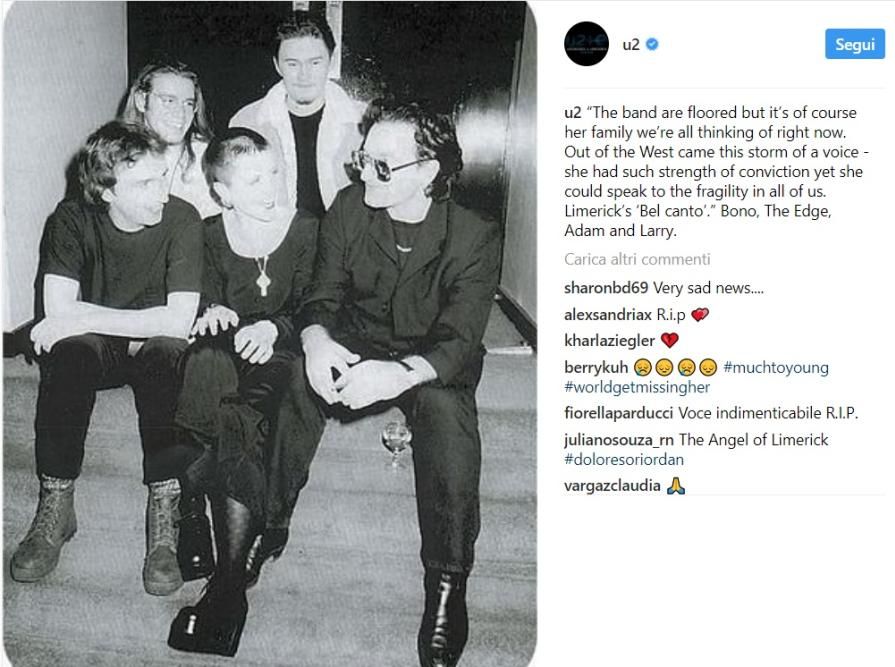
Task: Click the broken heart emoji by kharlaziegler
Action: click(670, 341)
